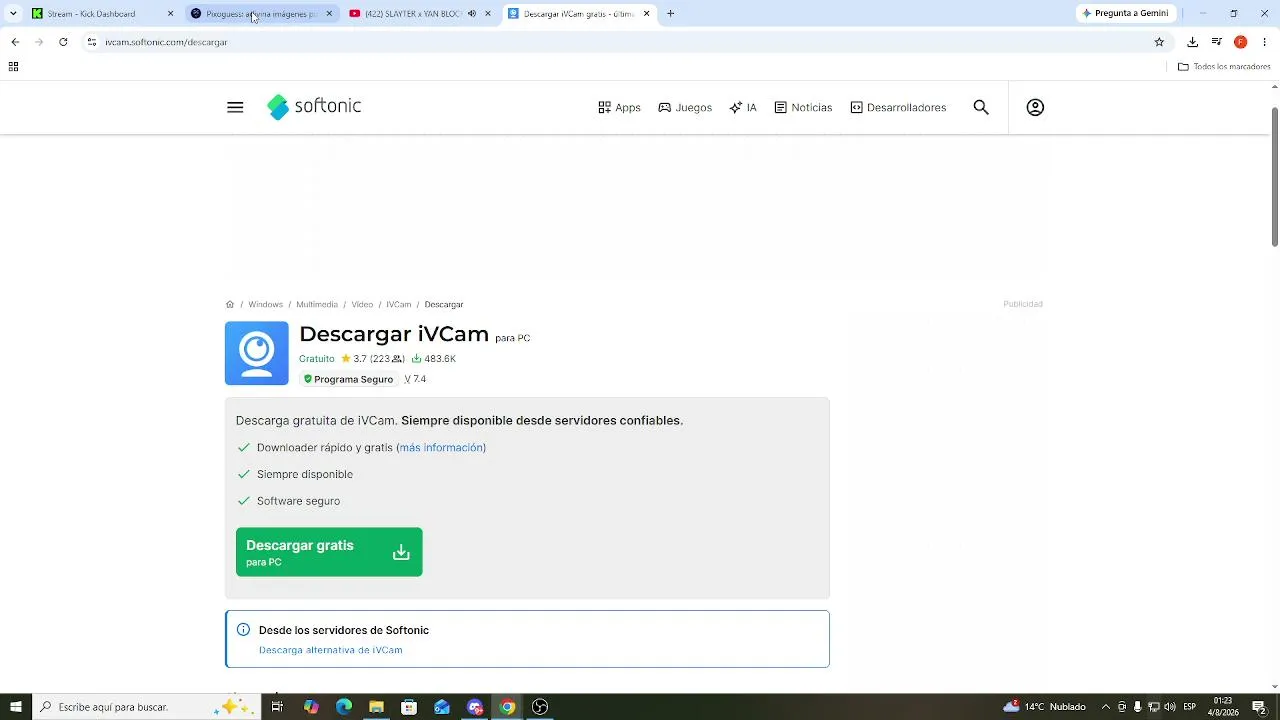Open File Explorer from the taskbar
Screen dimensions: 1280x720
click(x=376, y=707)
